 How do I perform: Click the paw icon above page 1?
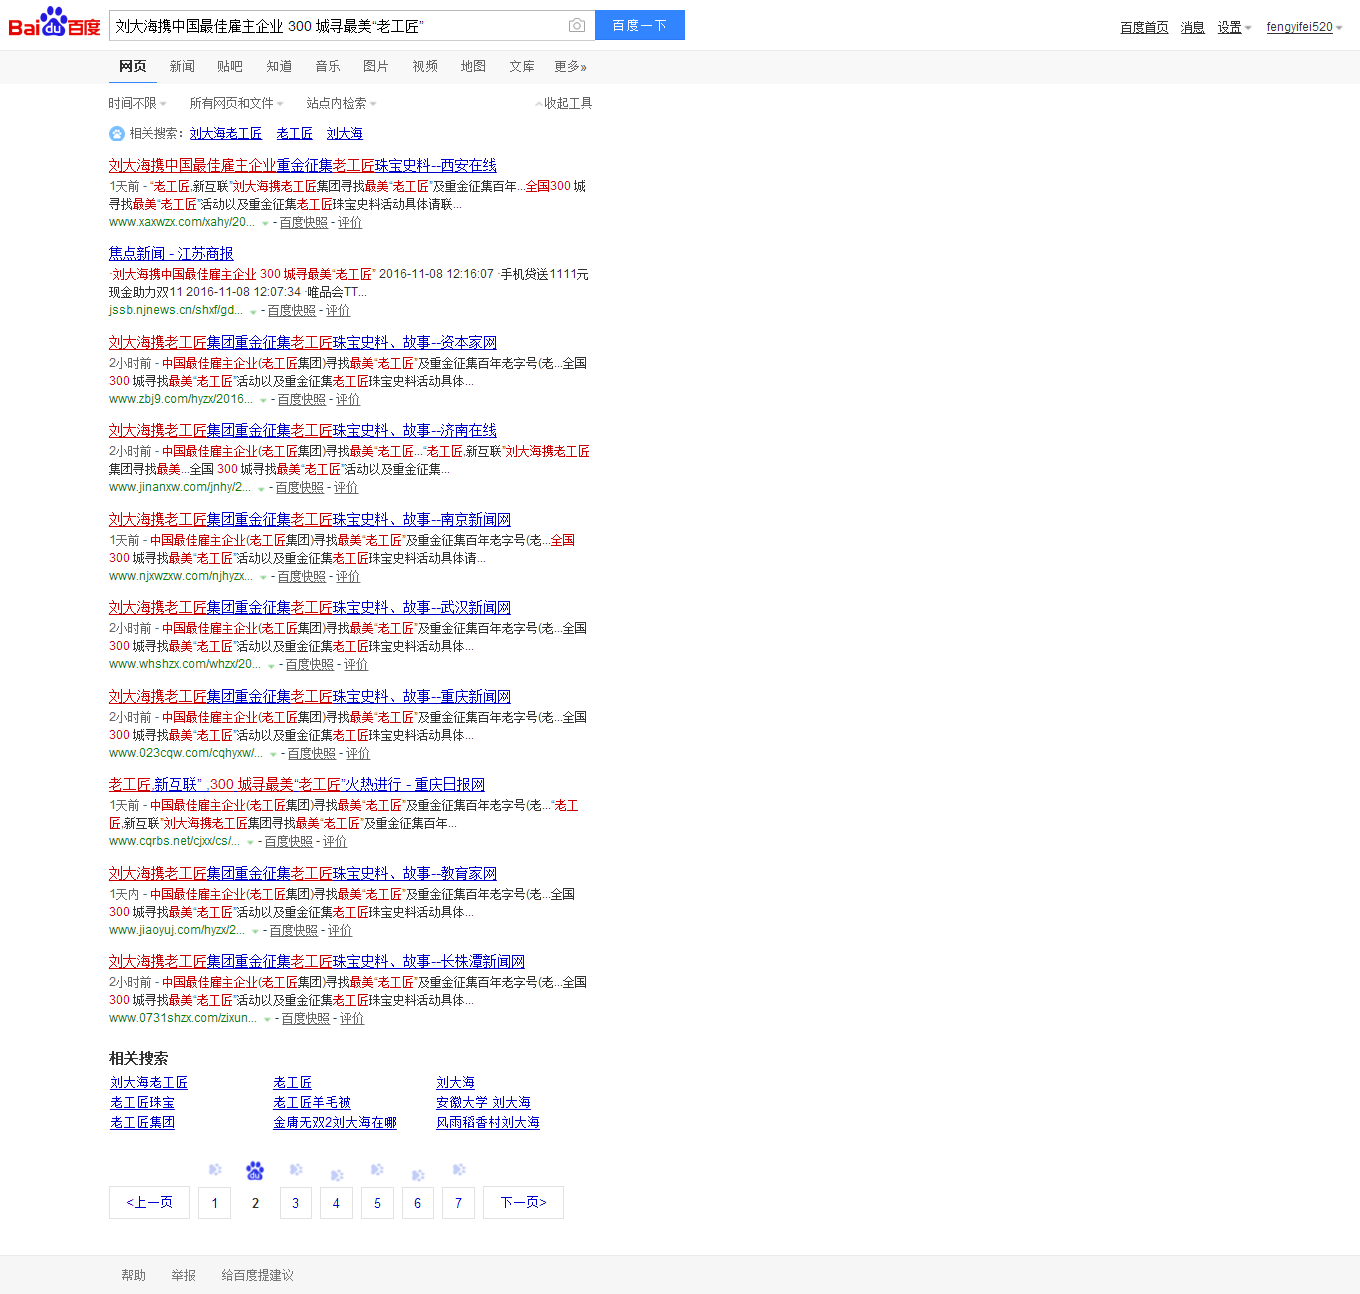click(215, 1170)
